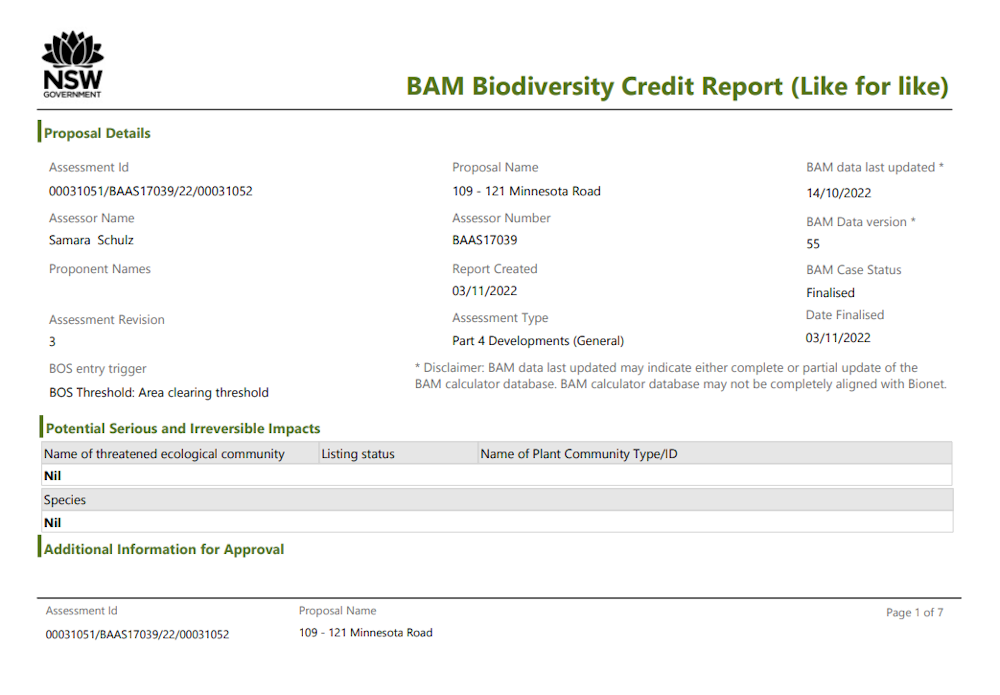Select the BAM Case Status Finalised
Image resolution: width=1000 pixels, height=695 pixels.
pyautogui.click(x=832, y=292)
